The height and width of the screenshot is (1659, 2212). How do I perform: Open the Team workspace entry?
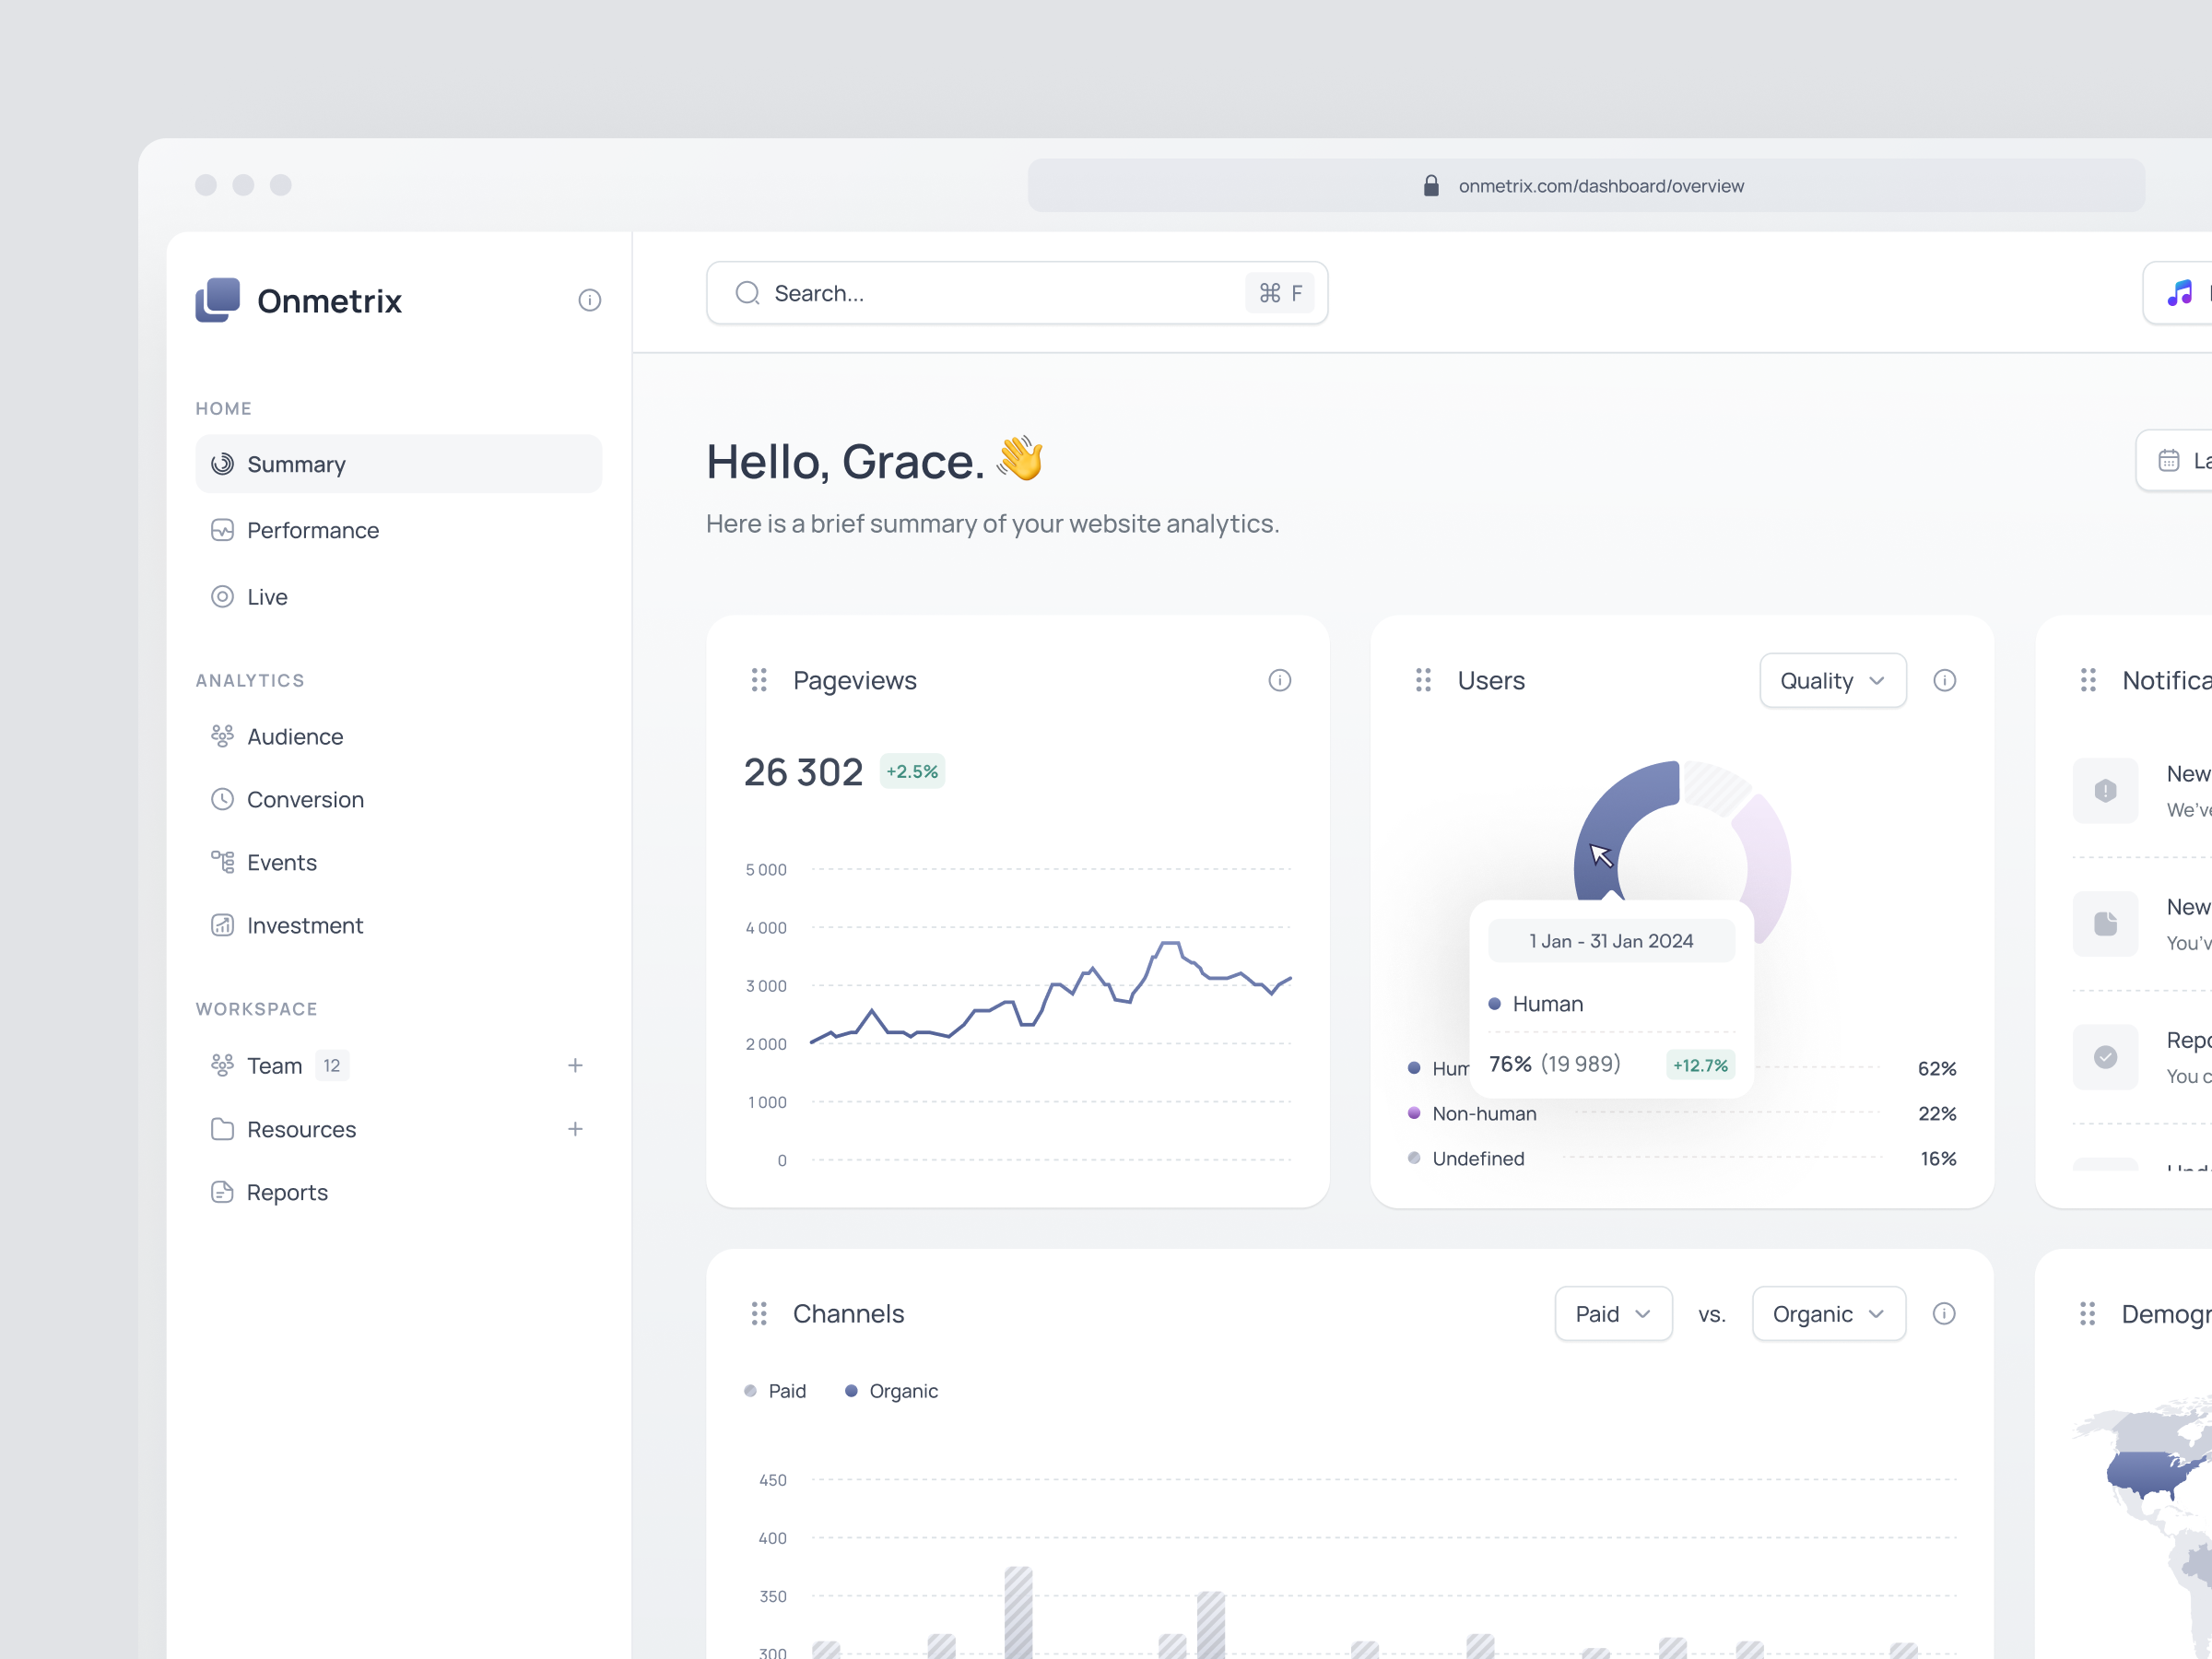[274, 1065]
